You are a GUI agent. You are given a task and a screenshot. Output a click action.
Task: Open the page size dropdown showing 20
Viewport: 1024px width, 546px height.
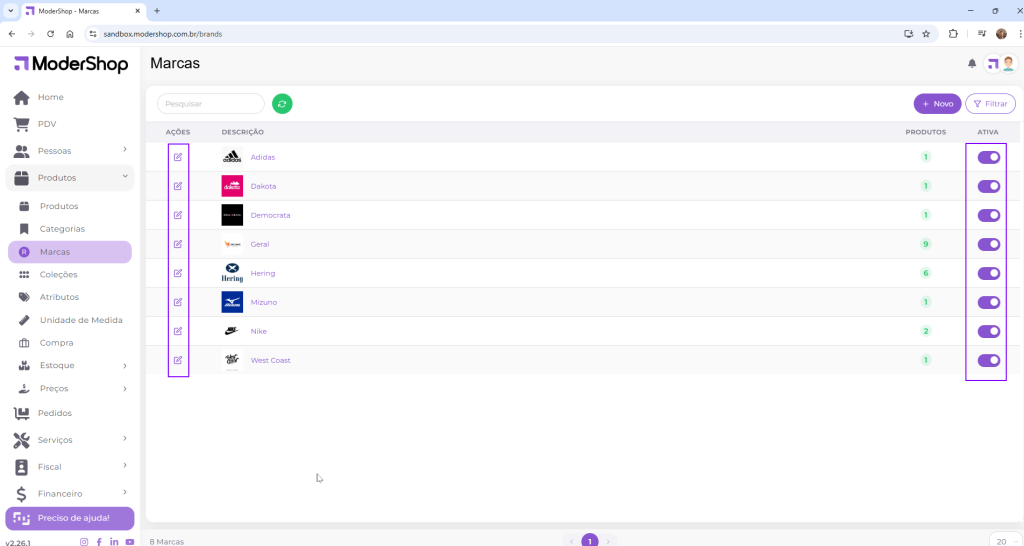1003,540
